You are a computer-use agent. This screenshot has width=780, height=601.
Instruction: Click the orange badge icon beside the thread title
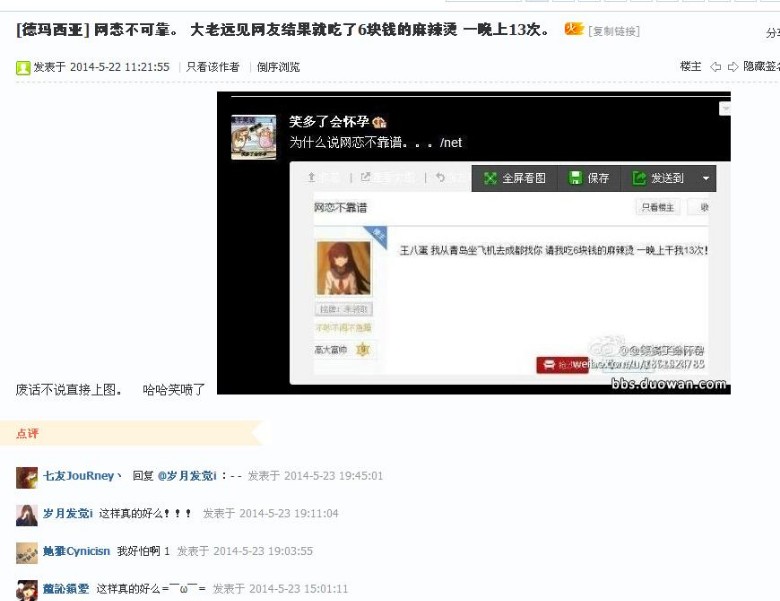click(x=574, y=29)
